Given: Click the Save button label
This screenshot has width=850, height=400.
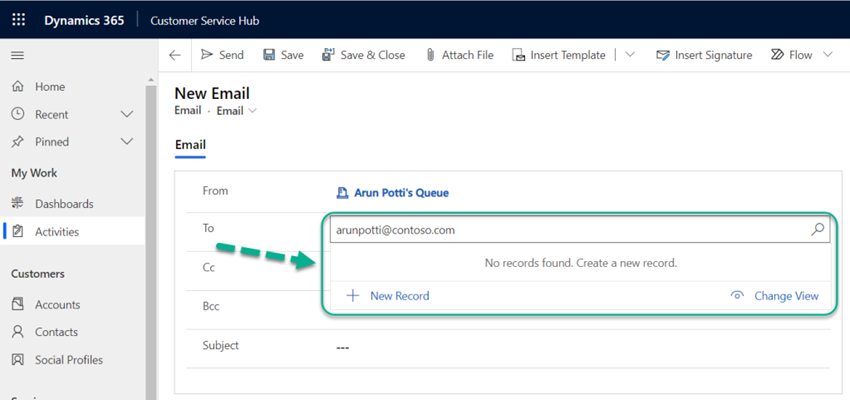Looking at the screenshot, I should (x=292, y=55).
